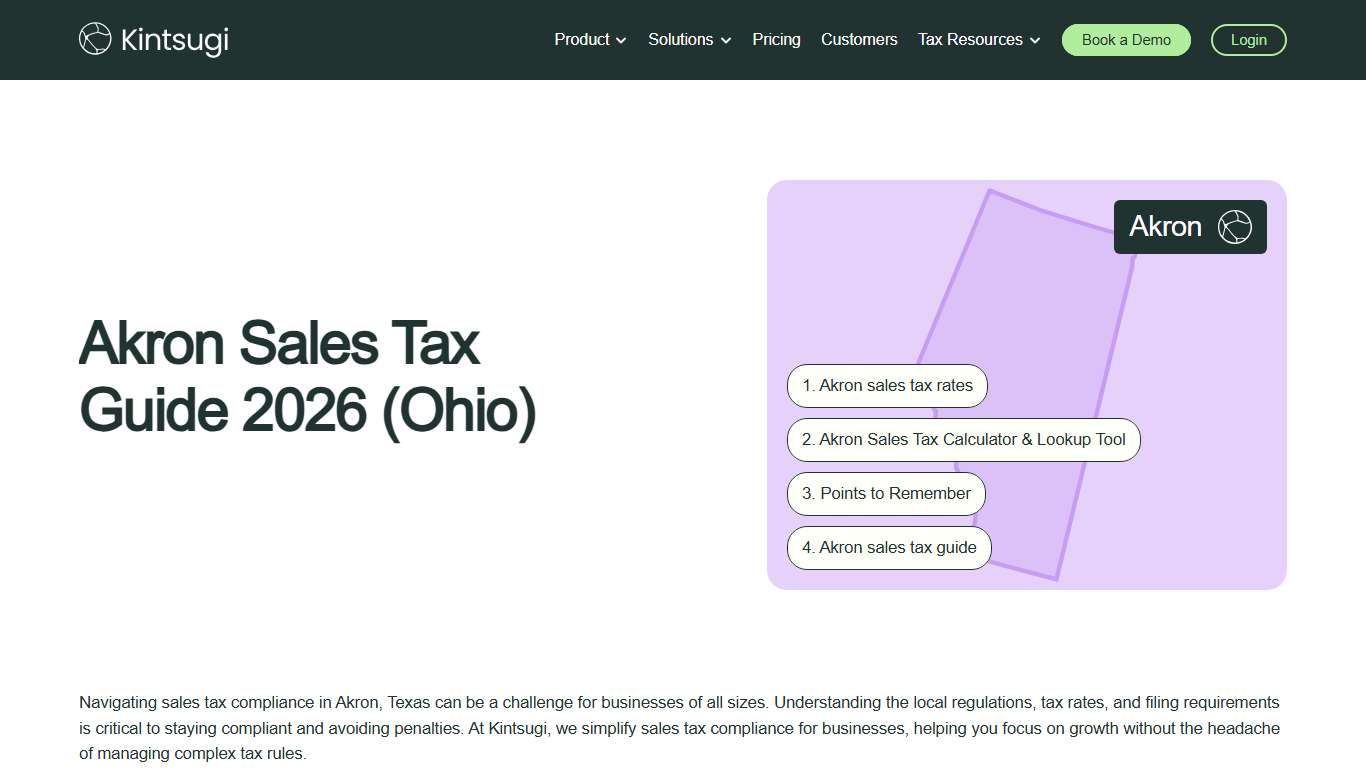Screen dimensions: 1366x768
Task: Open the Akron sales tax rates link
Action: 886,385
